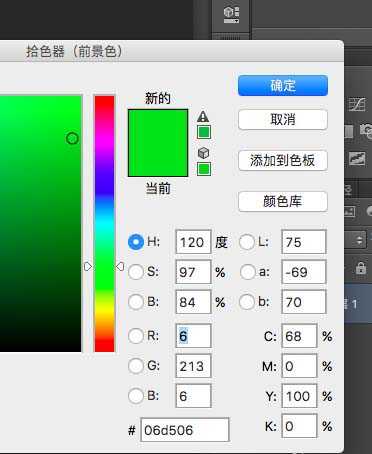372x454 pixels.
Task: Click the right hue slider arrow handle
Action: [x=120, y=266]
